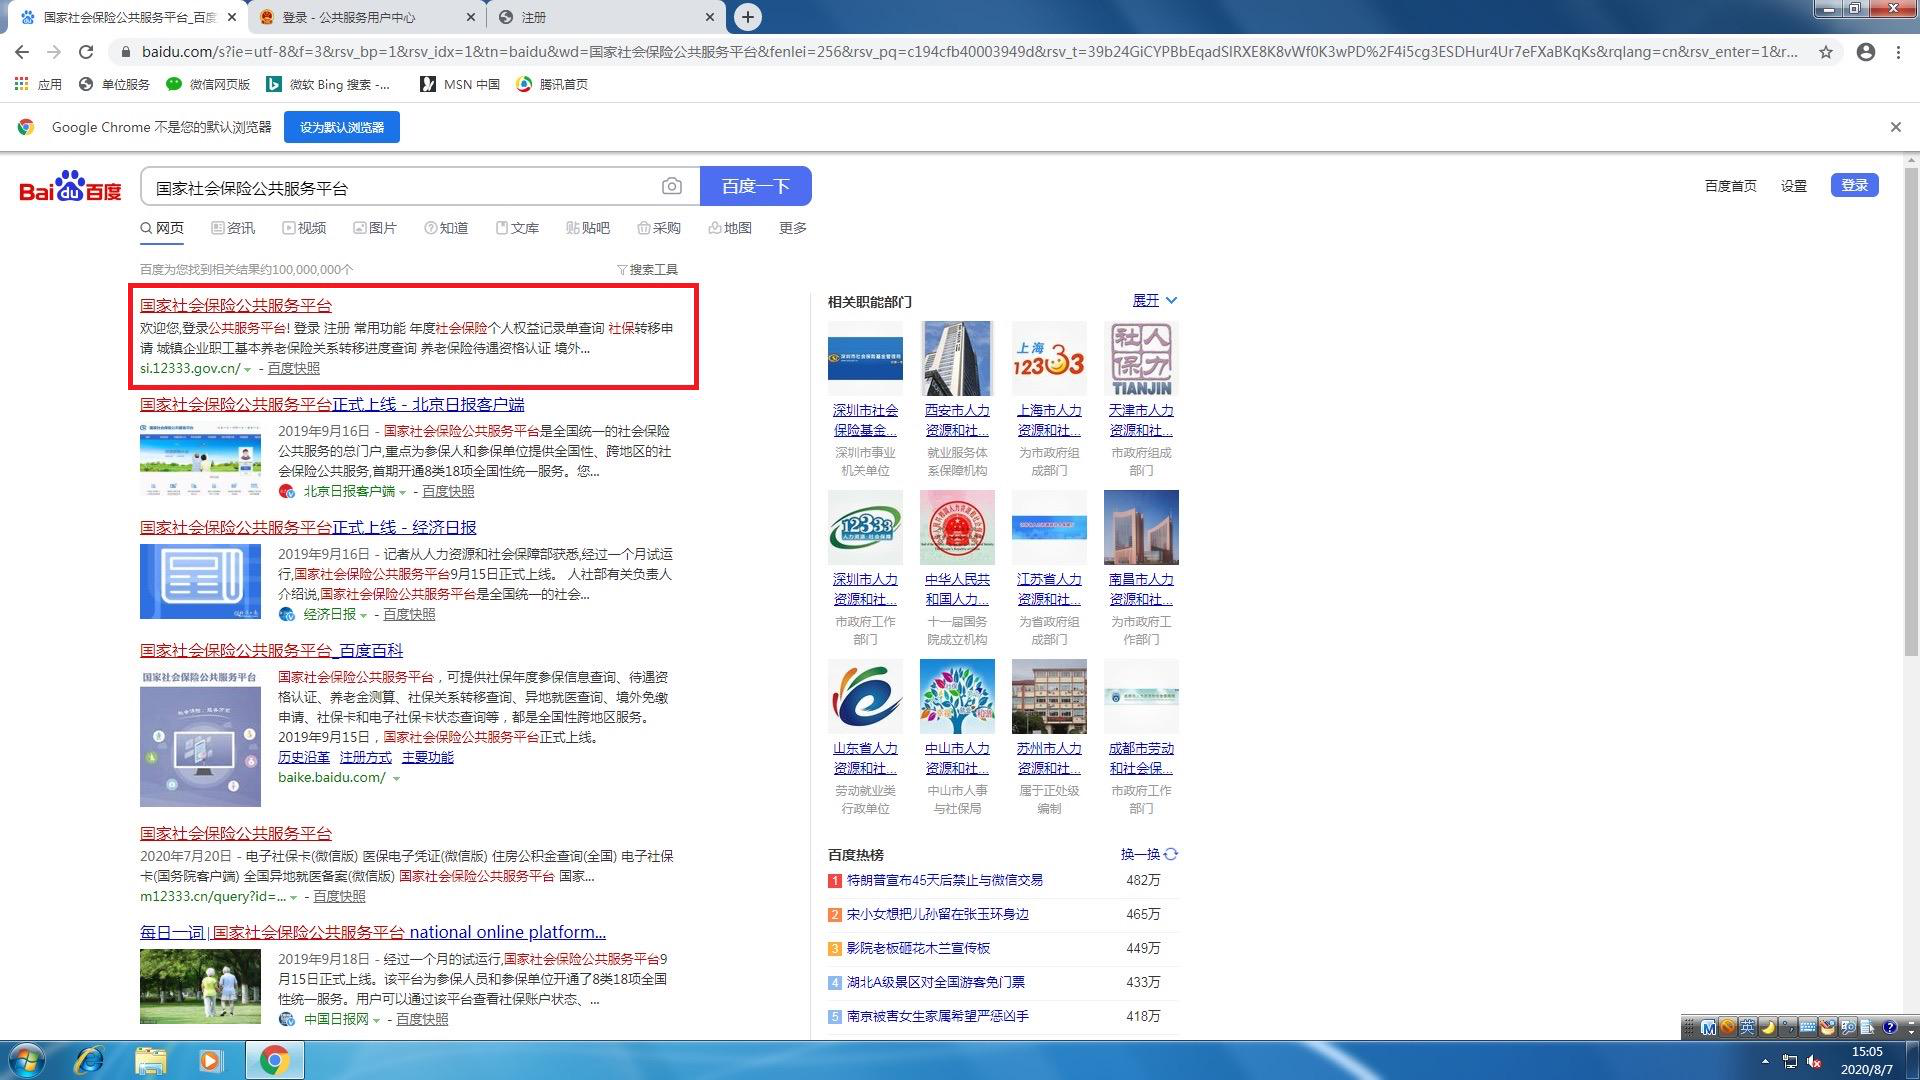Open 百度快照 for m12333.cn result
Screen dimensions: 1920x1080
coord(339,897)
